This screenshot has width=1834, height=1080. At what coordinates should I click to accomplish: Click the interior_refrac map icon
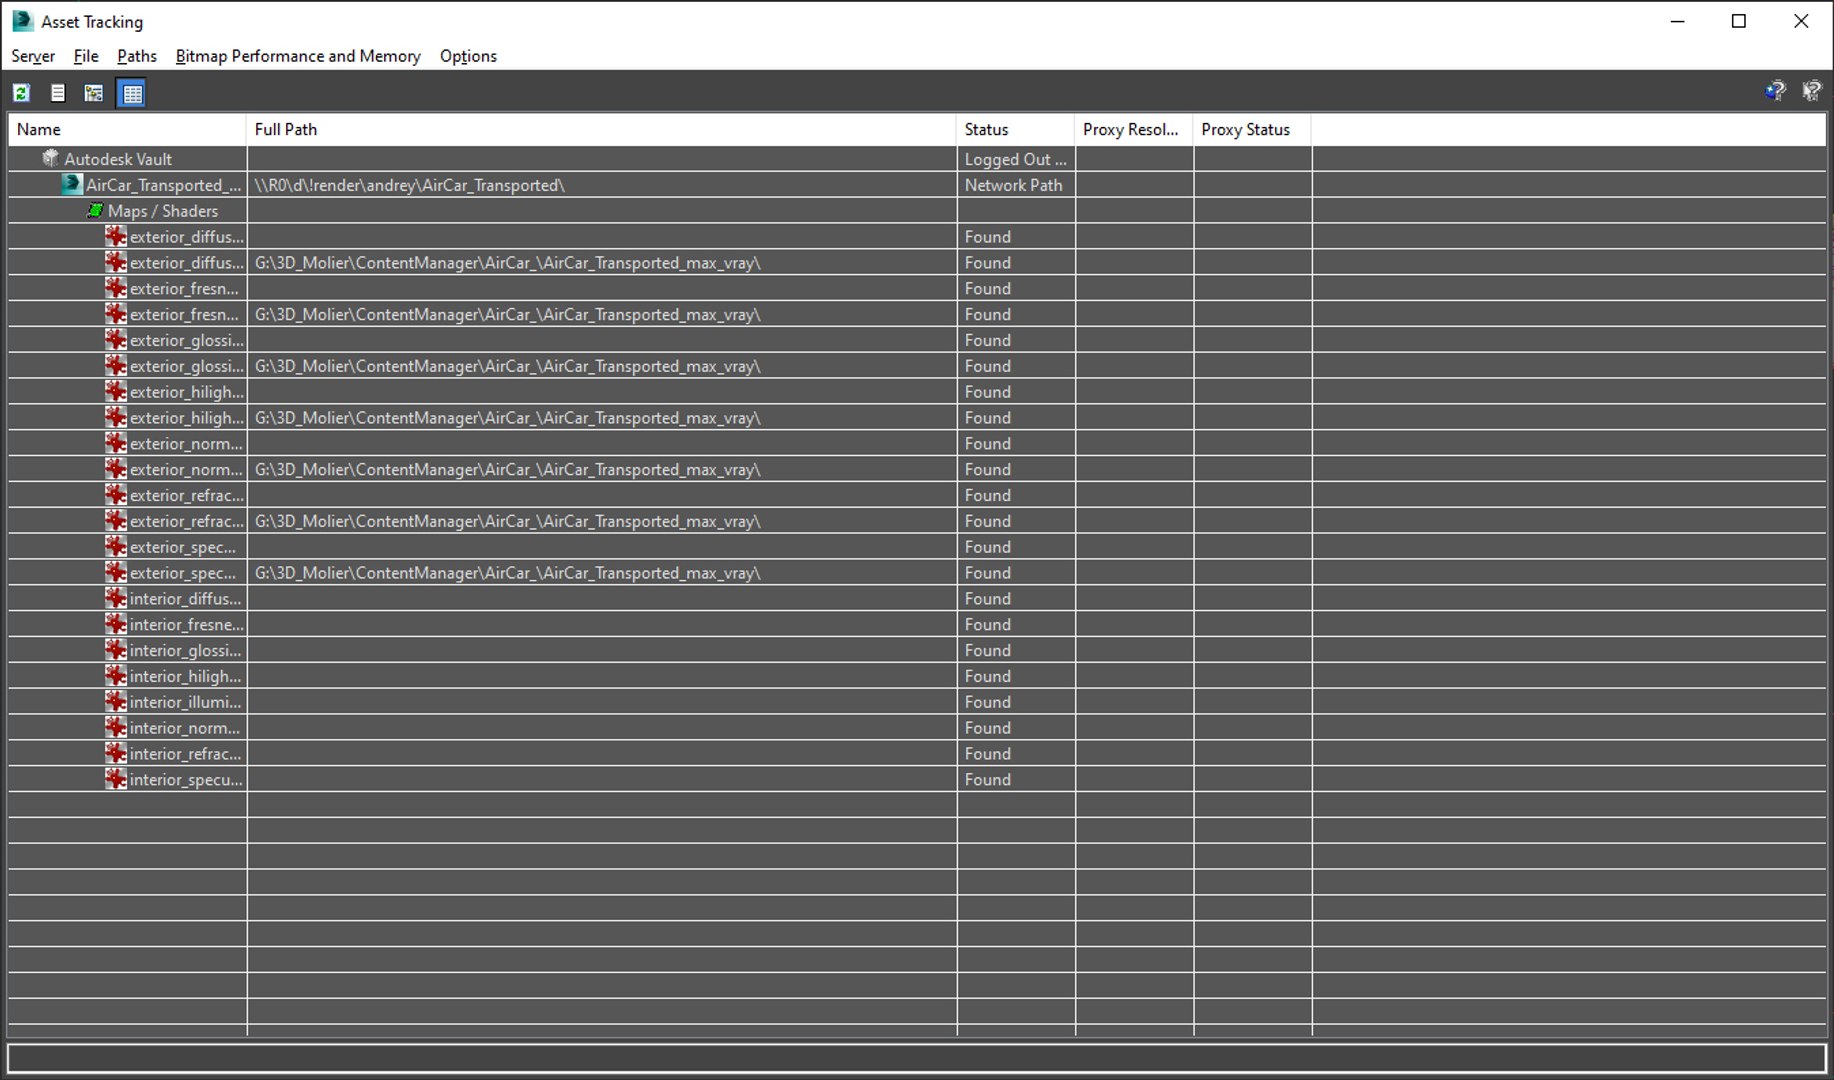pyautogui.click(x=116, y=754)
